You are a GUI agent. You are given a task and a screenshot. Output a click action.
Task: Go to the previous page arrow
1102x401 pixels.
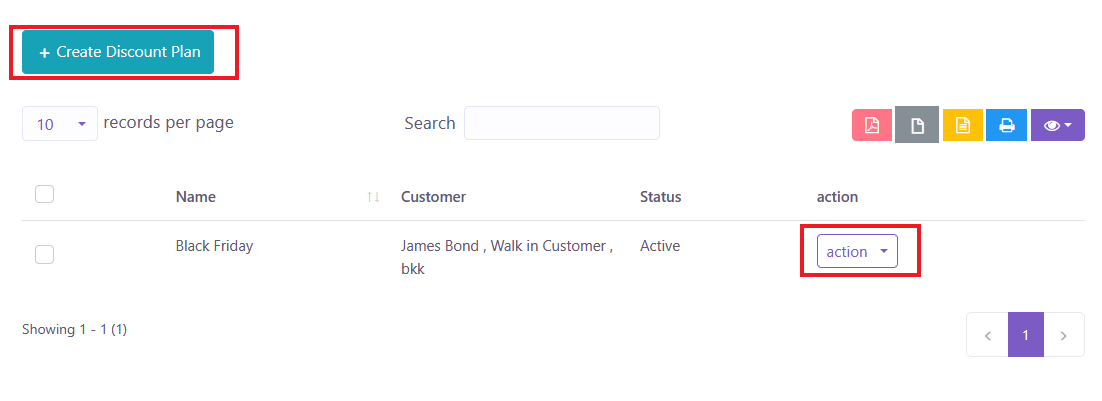(987, 335)
